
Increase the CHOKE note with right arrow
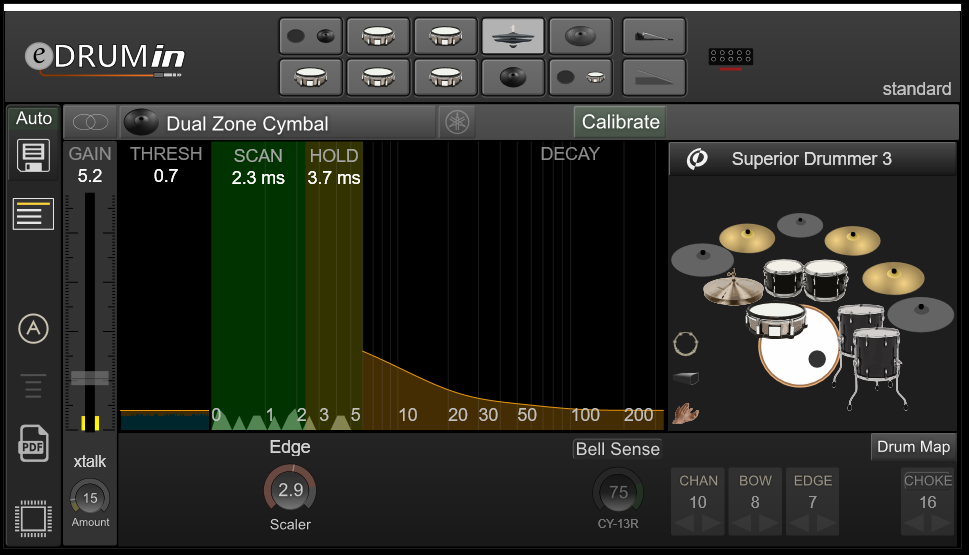click(941, 524)
